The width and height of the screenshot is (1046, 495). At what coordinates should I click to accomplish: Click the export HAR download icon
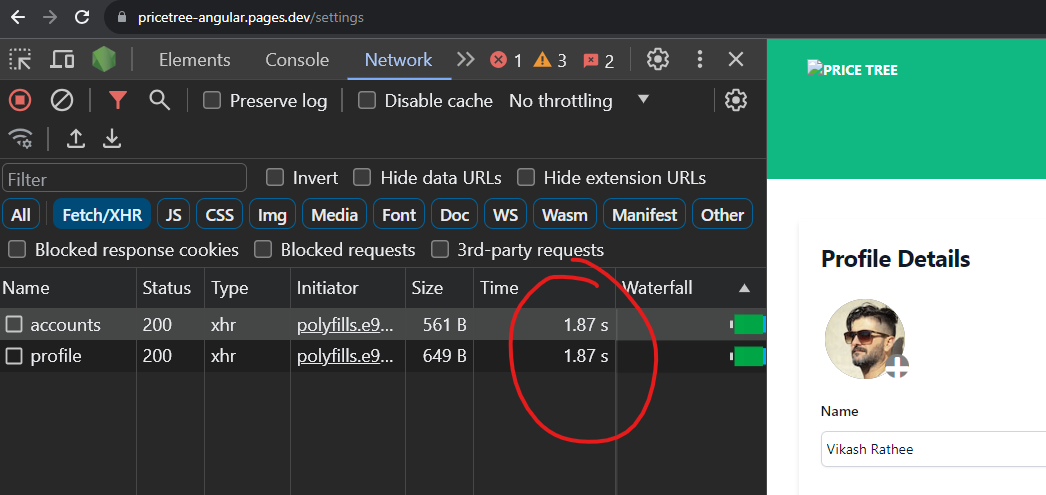tap(112, 139)
